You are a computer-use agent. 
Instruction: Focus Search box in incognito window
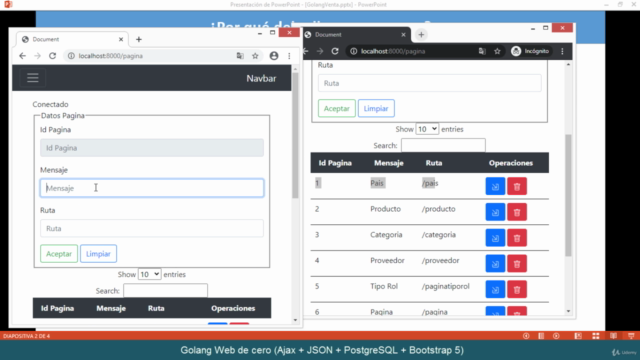(443, 145)
